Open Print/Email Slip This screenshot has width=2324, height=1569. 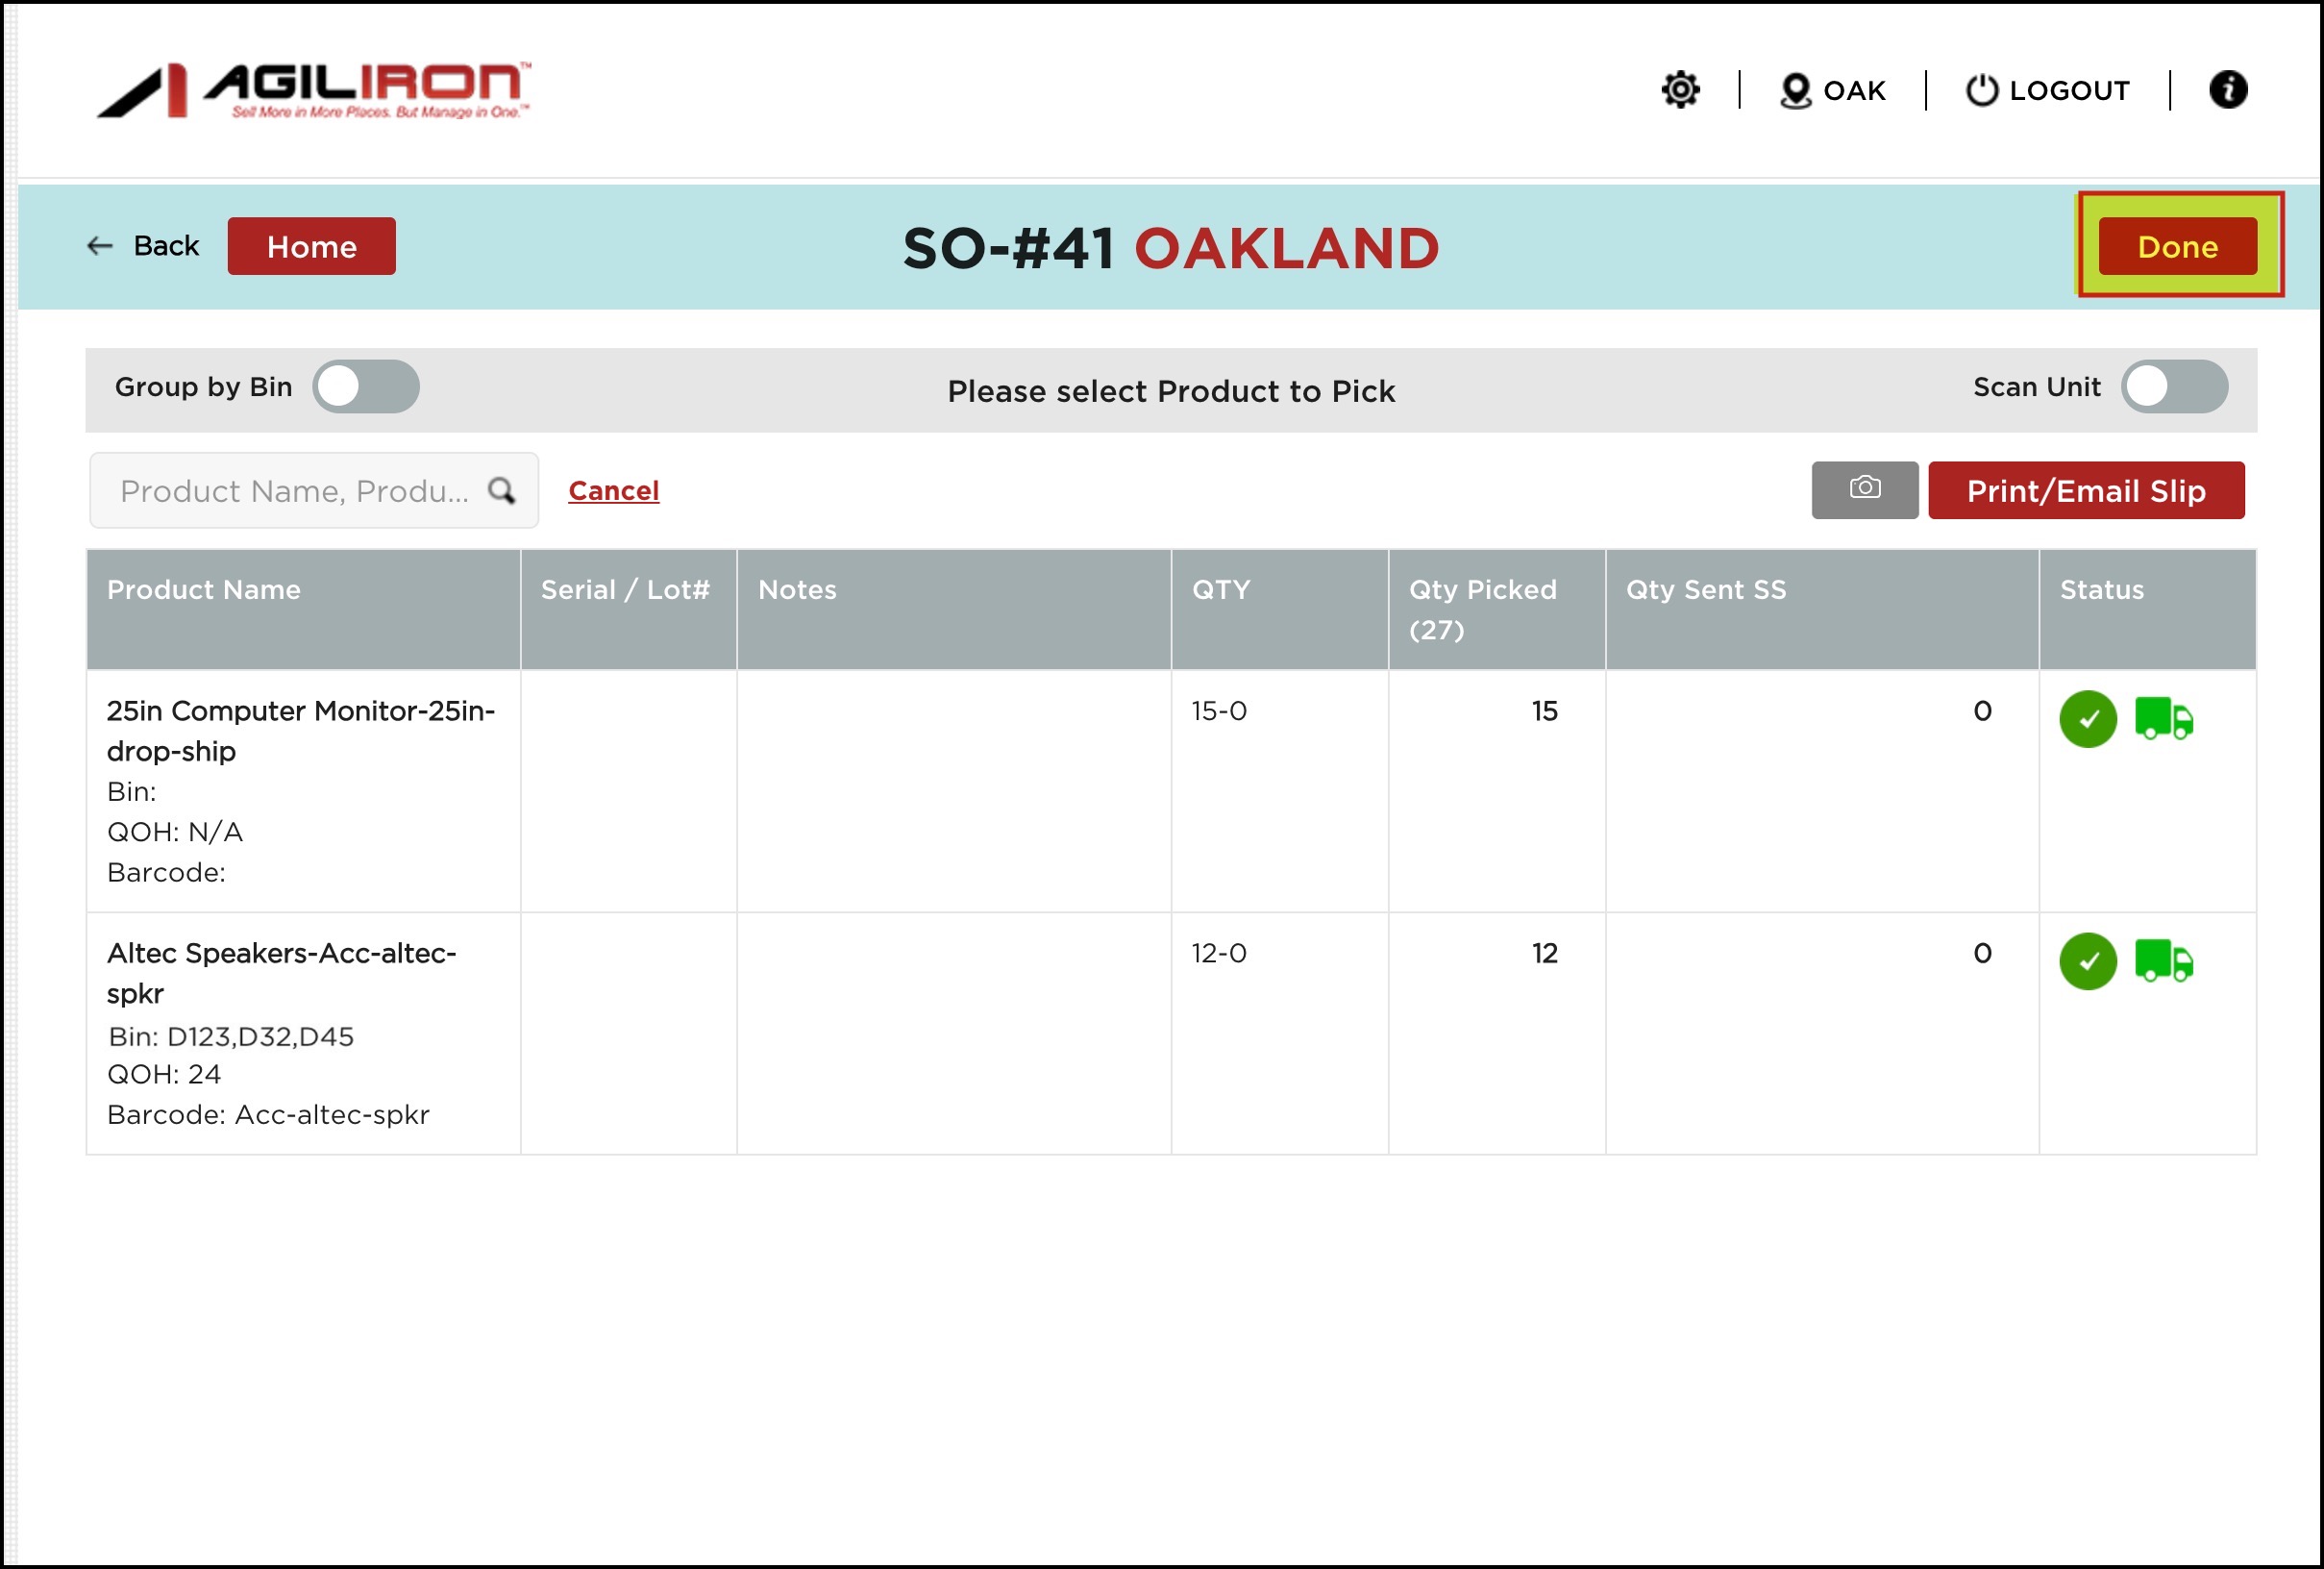click(2085, 490)
